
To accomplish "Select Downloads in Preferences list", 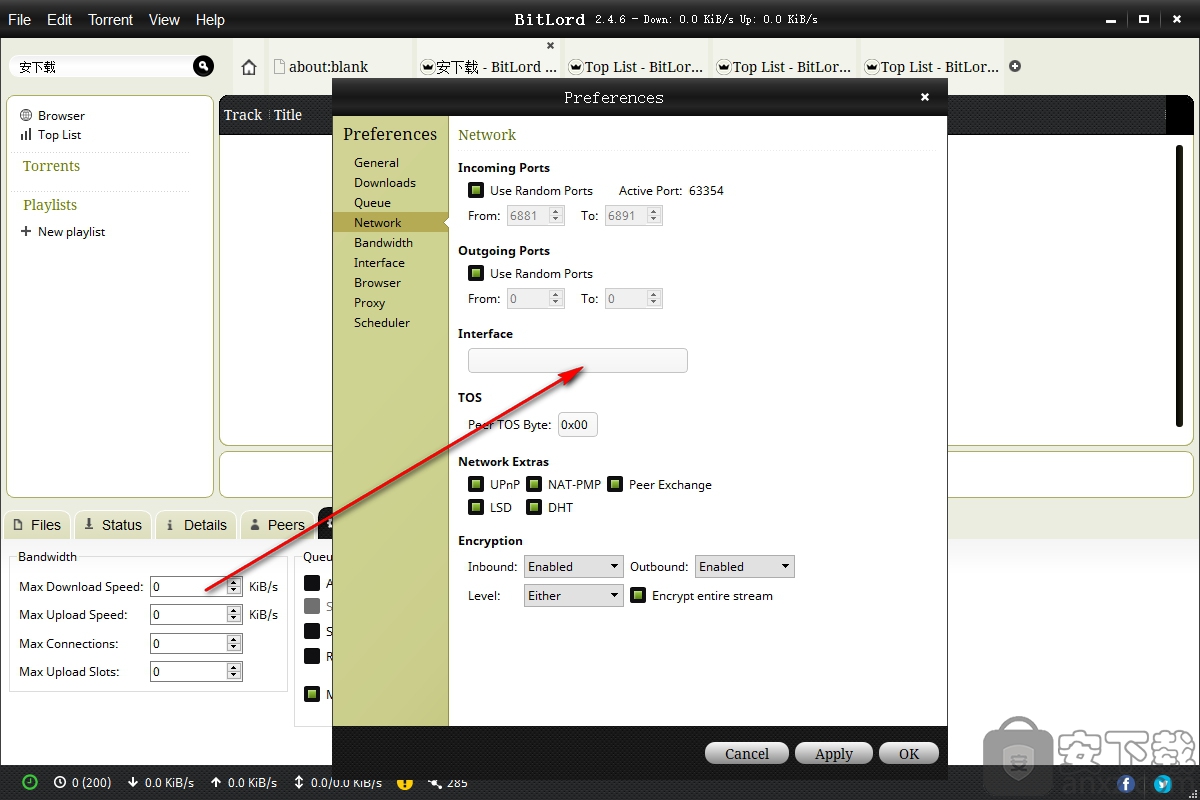I will (x=385, y=182).
